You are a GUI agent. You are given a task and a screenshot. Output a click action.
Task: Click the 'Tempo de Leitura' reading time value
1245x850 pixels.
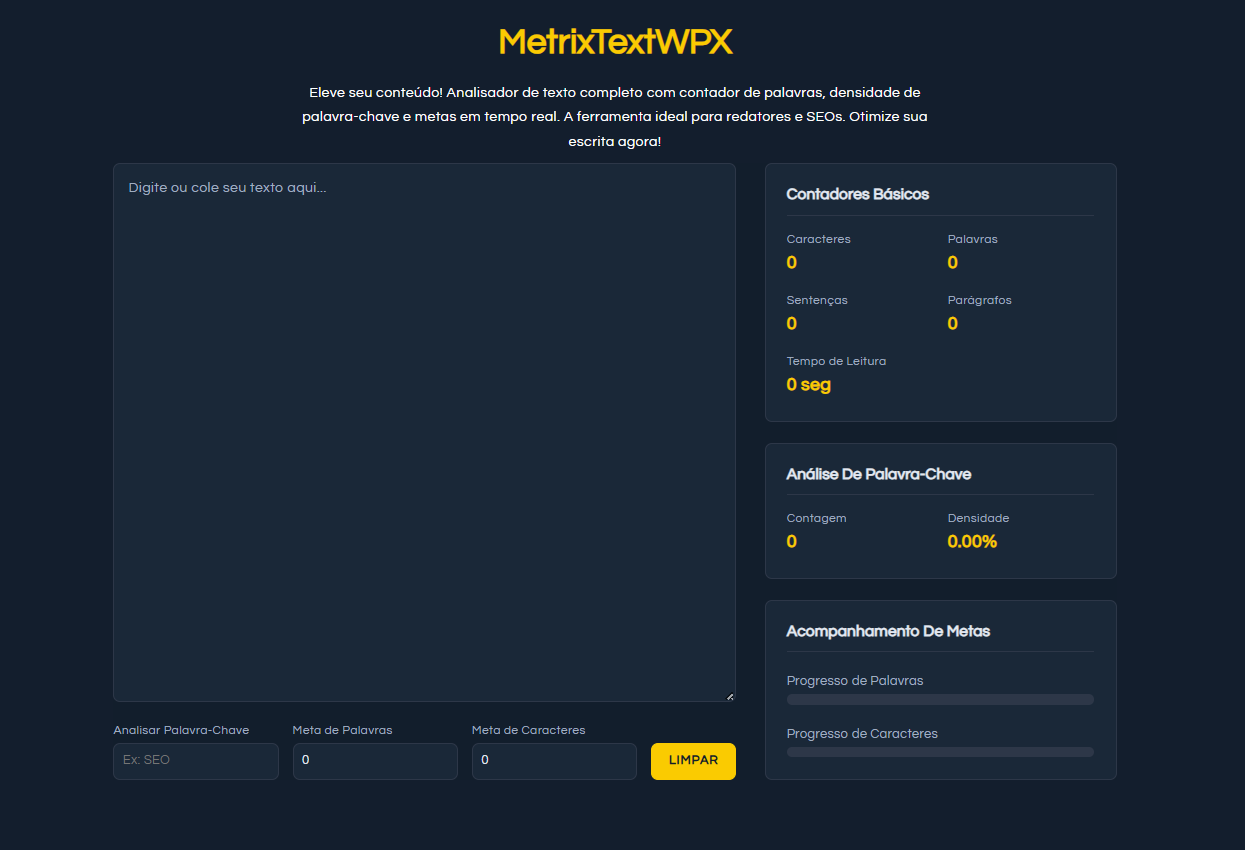(808, 384)
